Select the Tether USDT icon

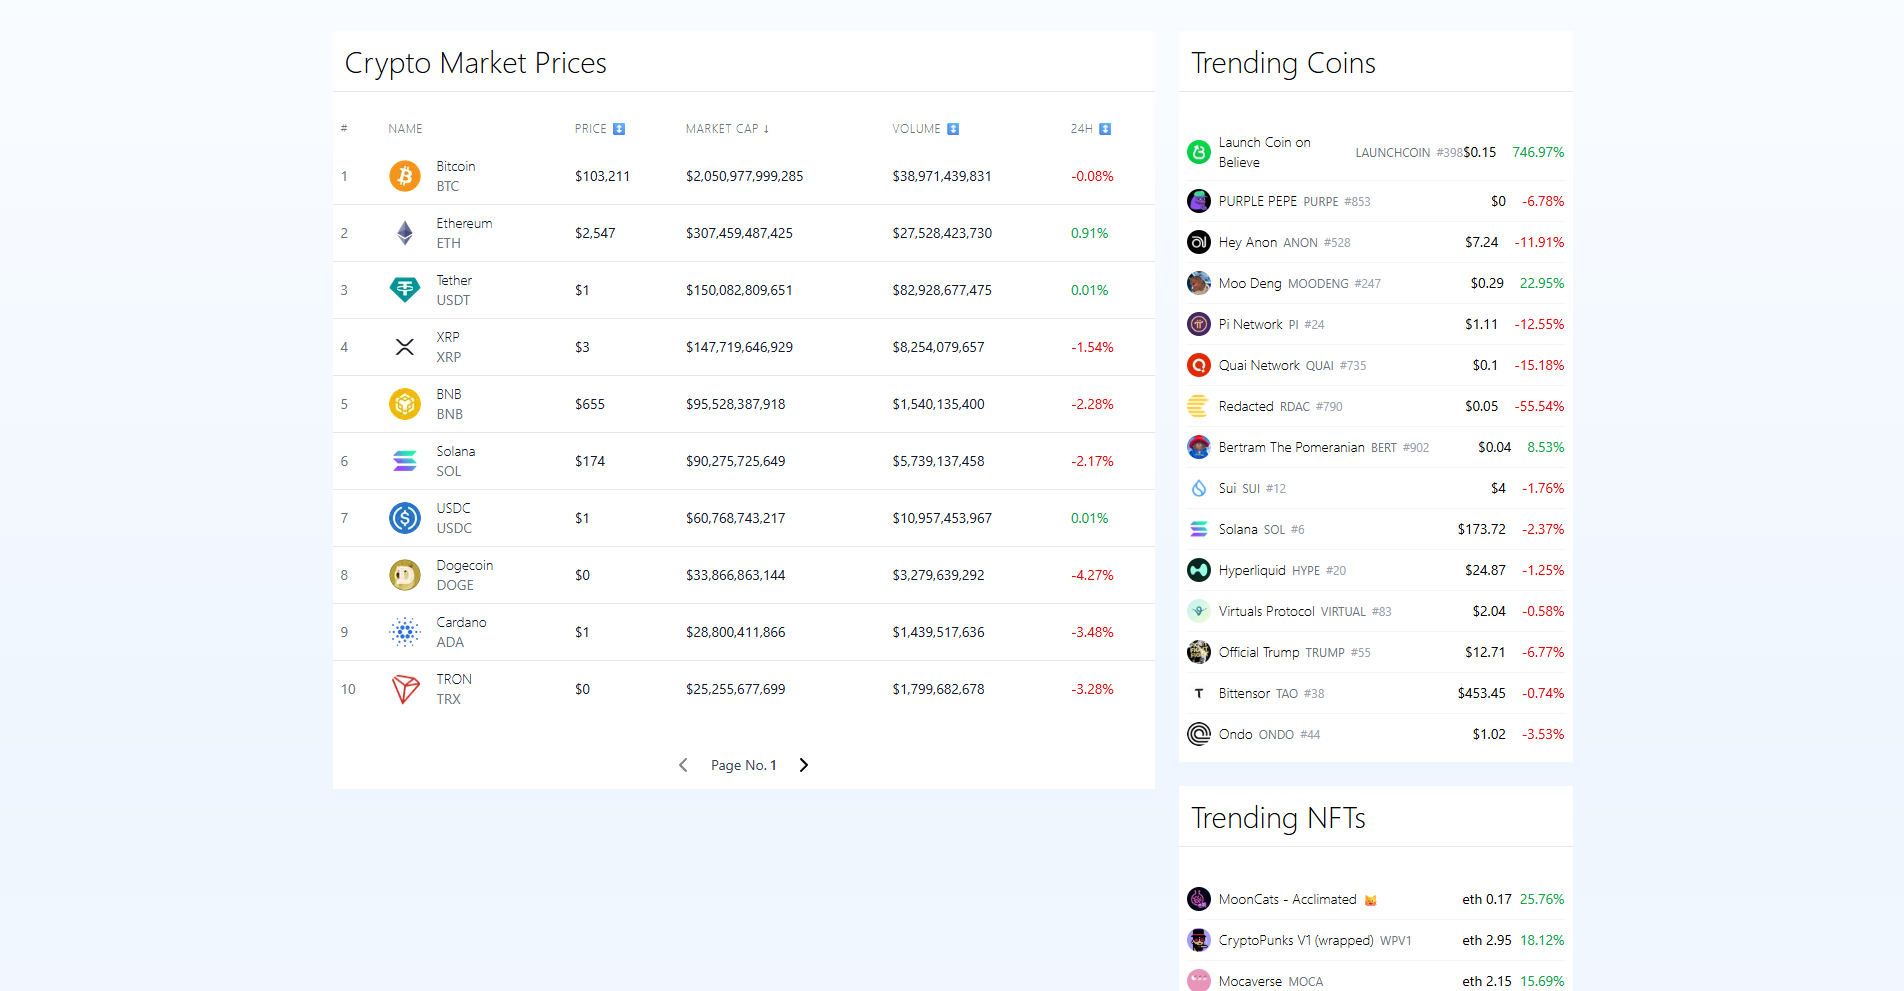point(404,290)
